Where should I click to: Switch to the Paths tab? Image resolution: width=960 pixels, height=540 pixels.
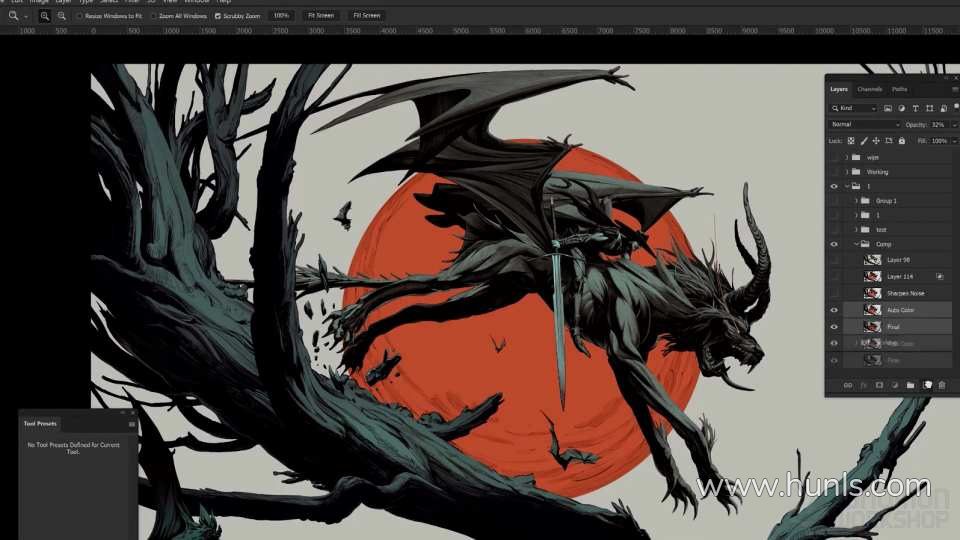(x=900, y=89)
